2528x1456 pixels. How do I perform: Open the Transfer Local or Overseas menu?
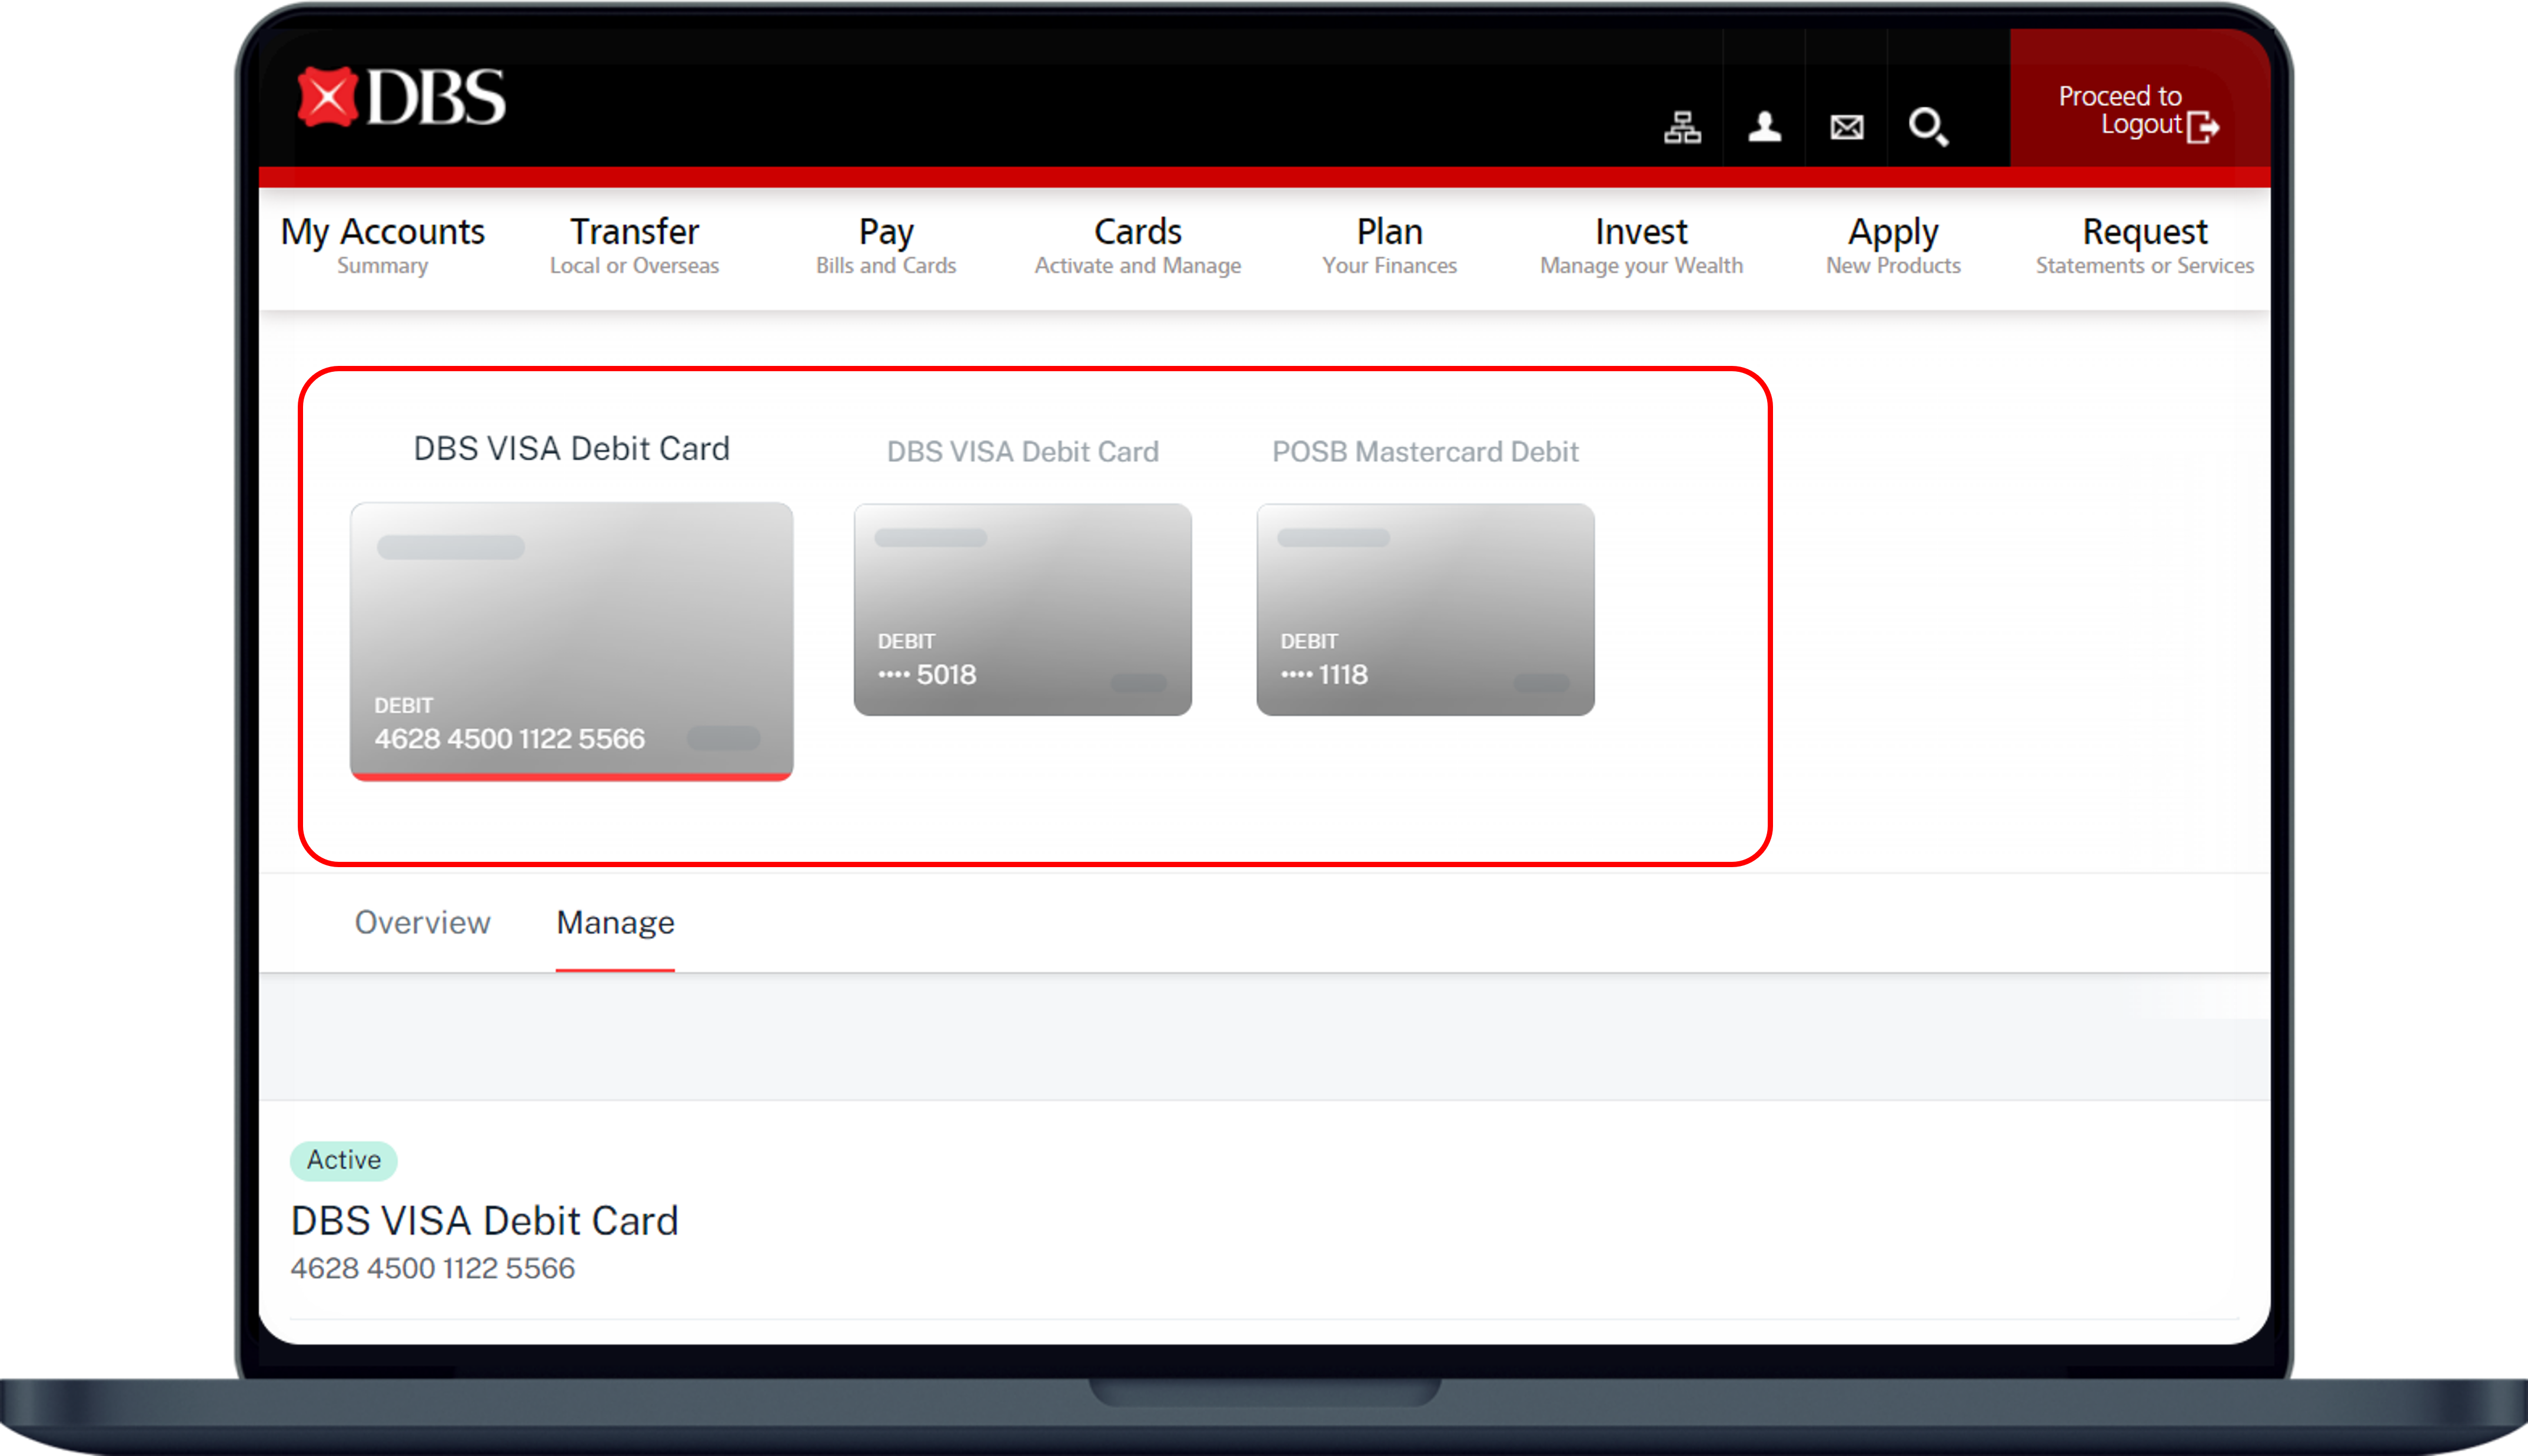[x=634, y=245]
